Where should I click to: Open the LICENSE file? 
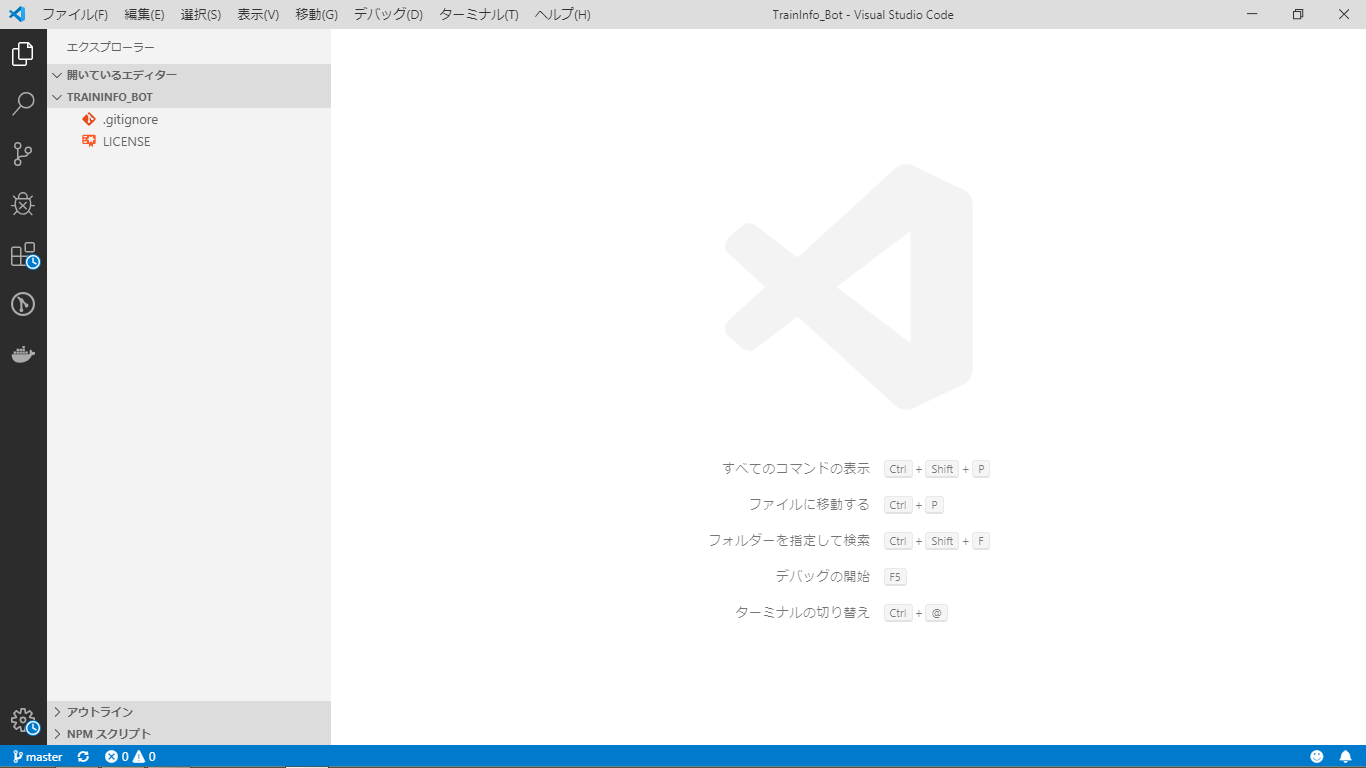189,141
